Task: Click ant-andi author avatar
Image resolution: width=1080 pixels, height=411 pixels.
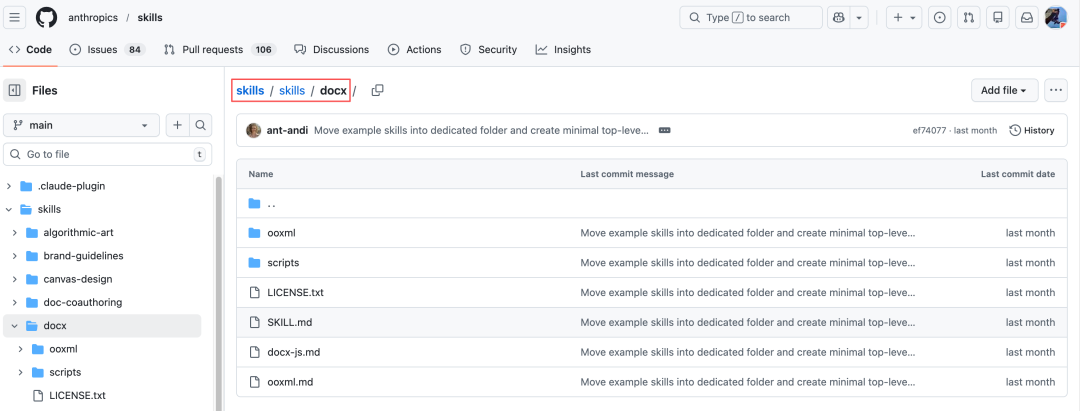Action: 254,130
